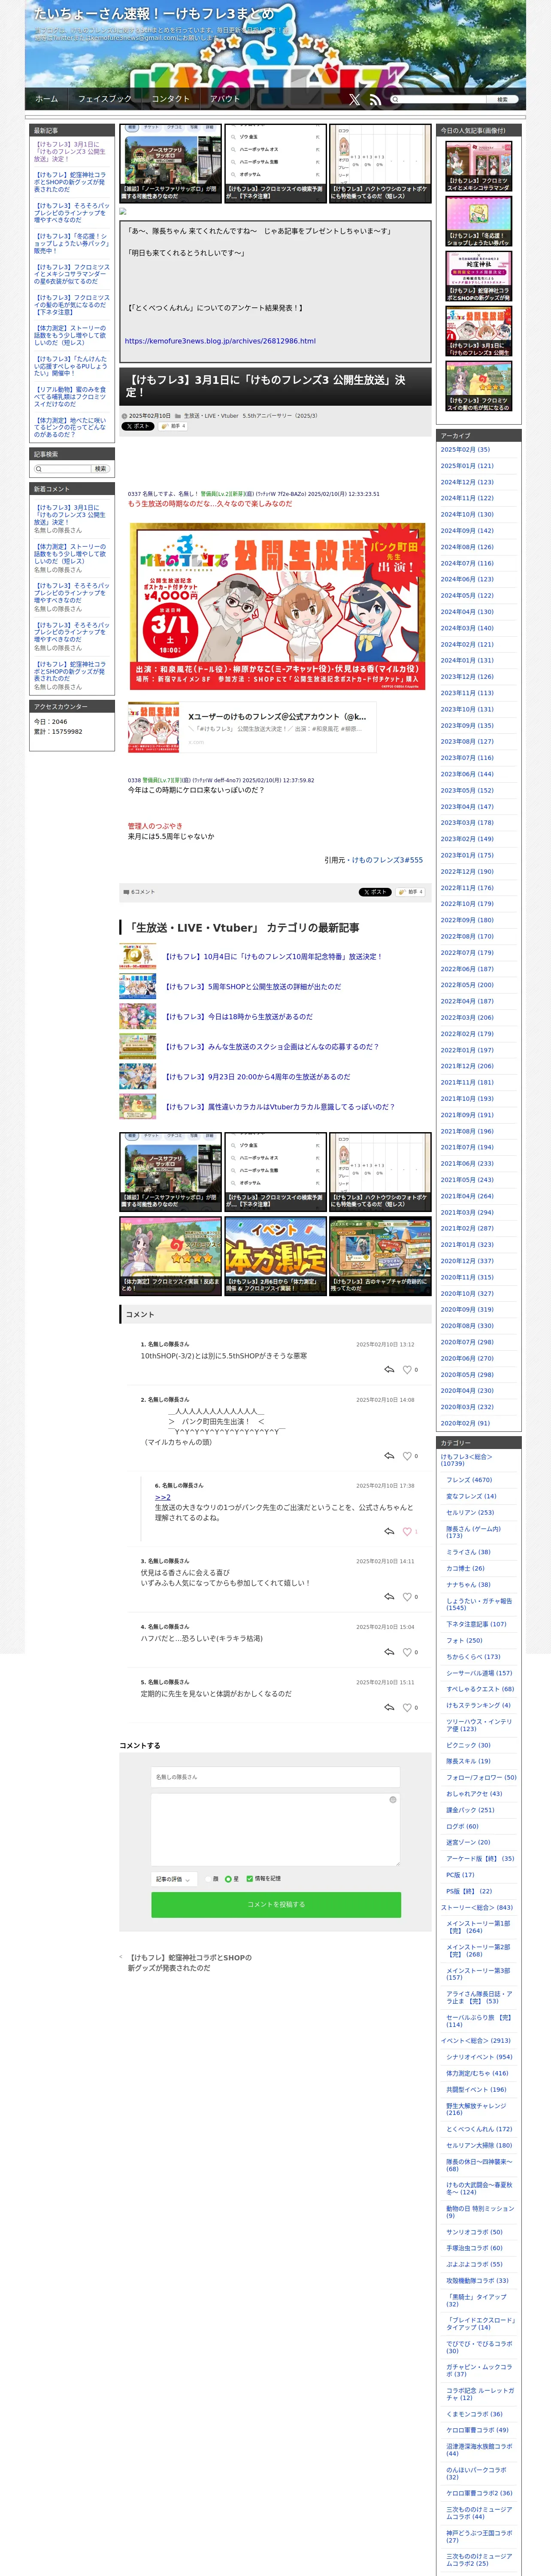Click 検索 button in the header search

(x=502, y=99)
